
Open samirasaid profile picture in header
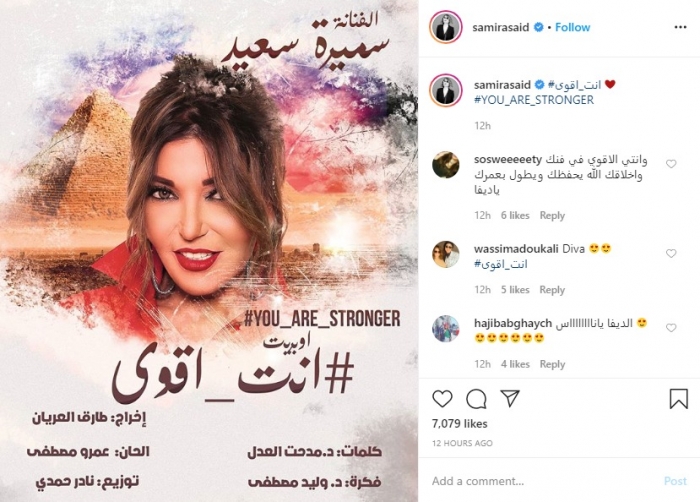click(446, 27)
